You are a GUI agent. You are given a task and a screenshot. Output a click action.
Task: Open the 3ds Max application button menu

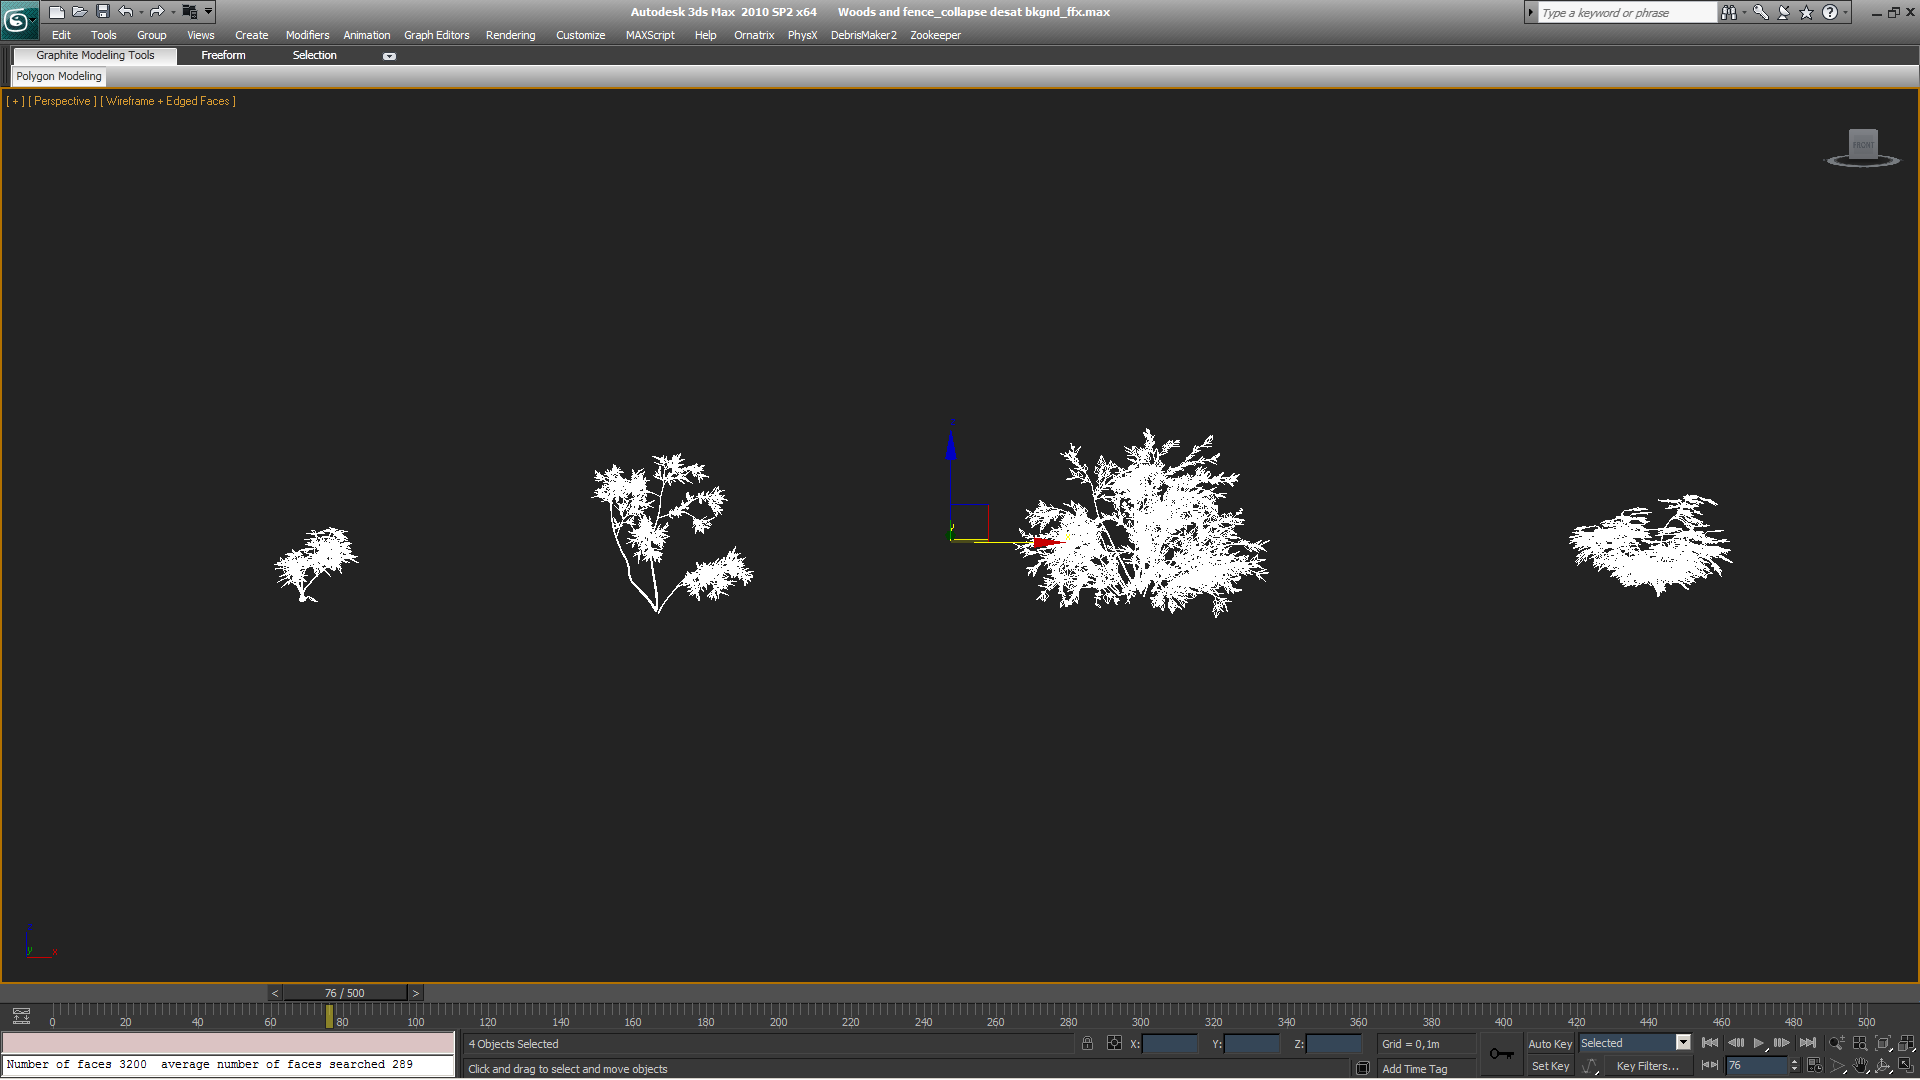coord(17,19)
